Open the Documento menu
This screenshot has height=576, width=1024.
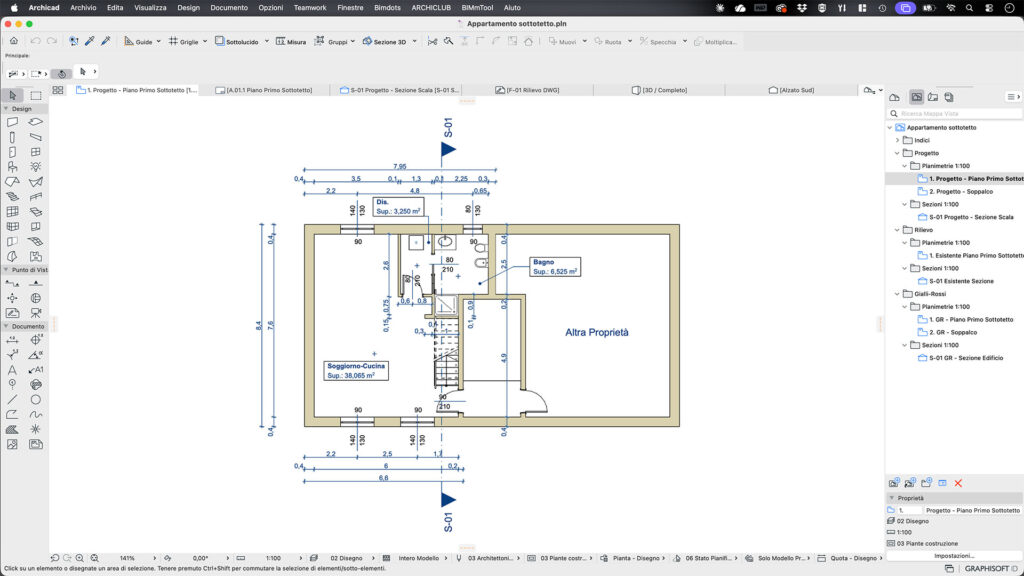coord(229,8)
